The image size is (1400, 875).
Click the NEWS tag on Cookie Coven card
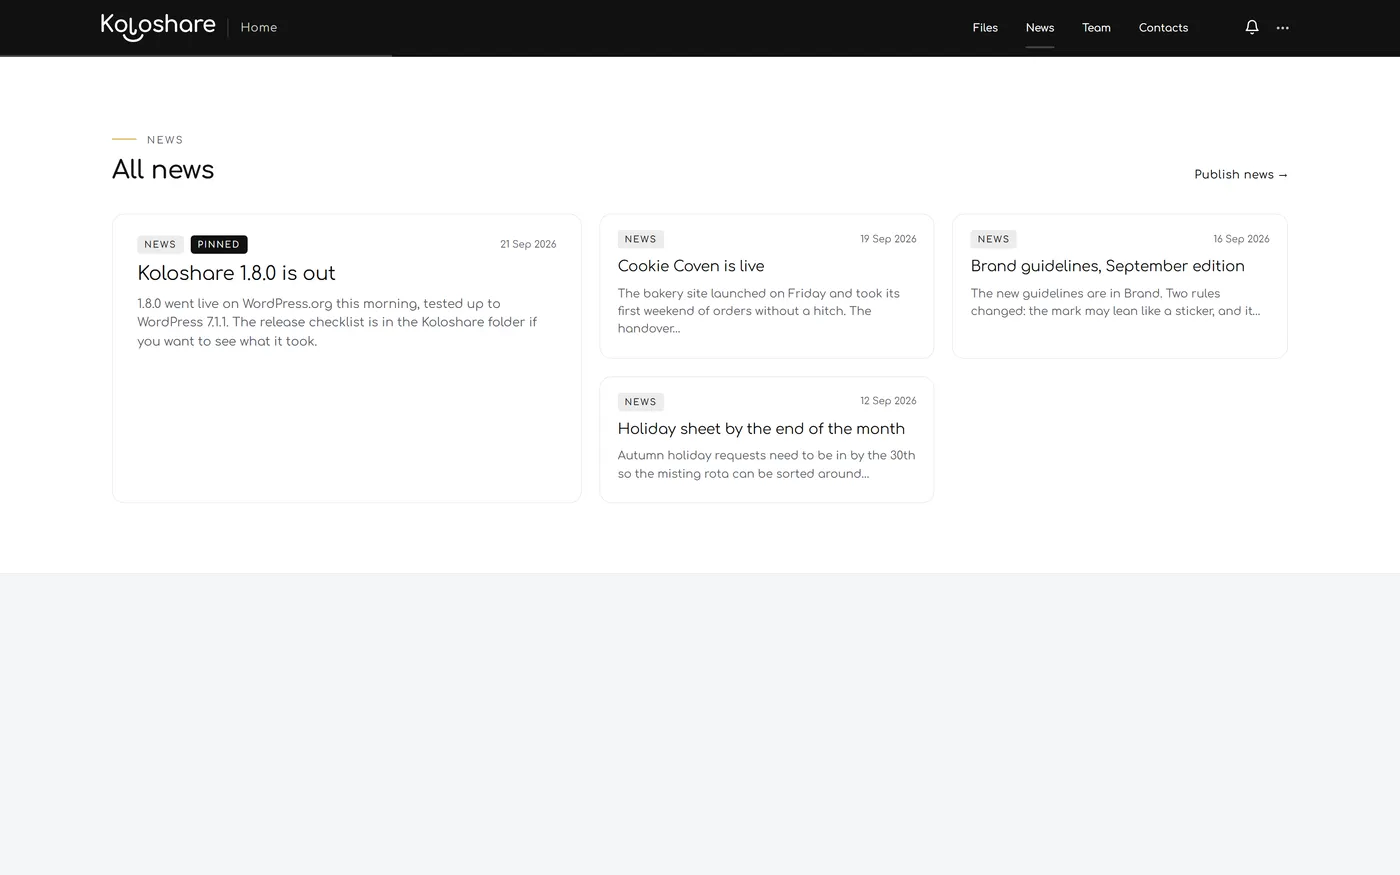pos(640,239)
